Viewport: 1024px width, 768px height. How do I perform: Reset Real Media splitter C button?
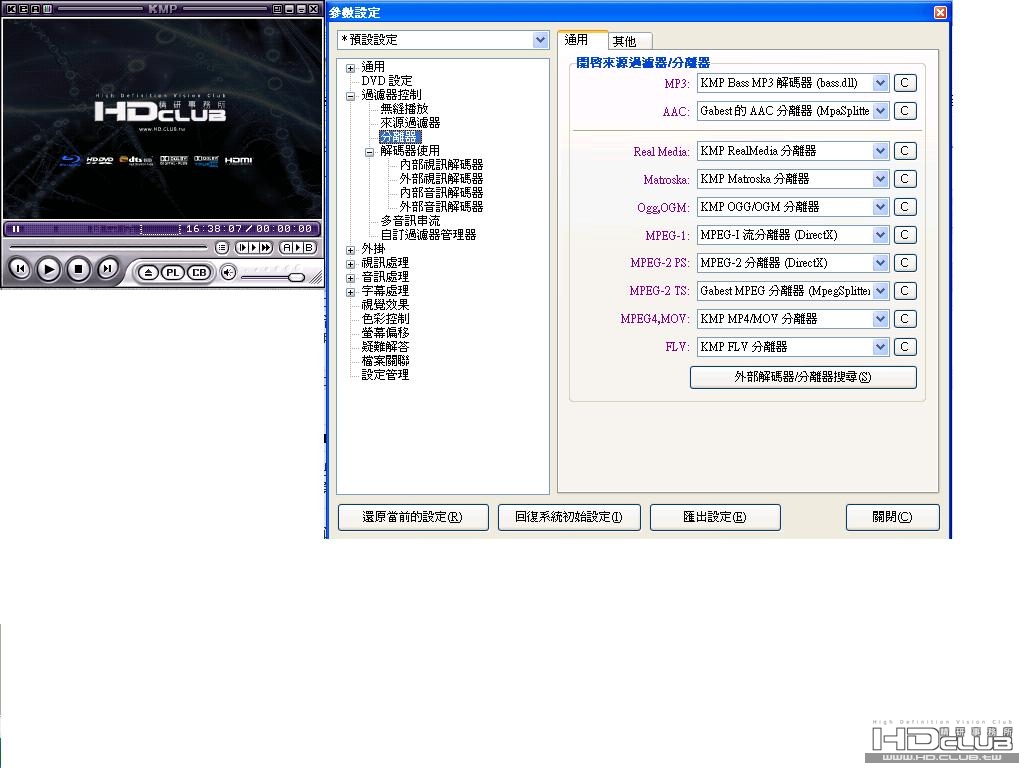point(904,151)
